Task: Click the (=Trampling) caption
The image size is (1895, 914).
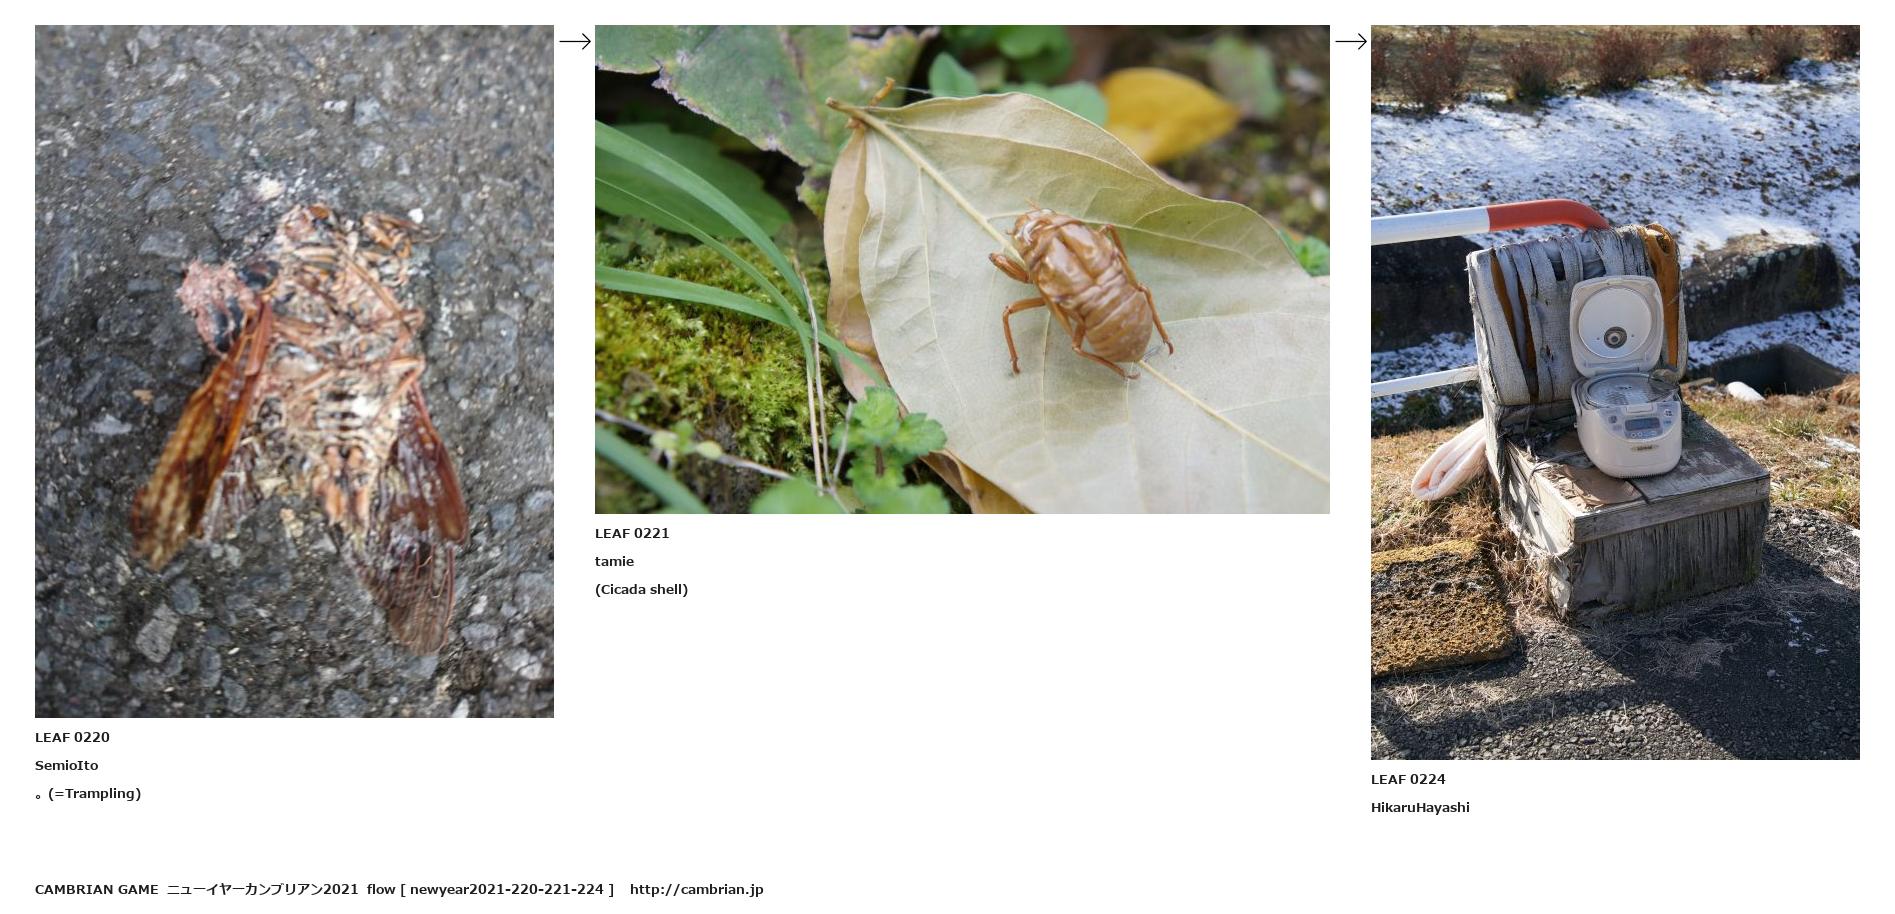Action: click(94, 793)
